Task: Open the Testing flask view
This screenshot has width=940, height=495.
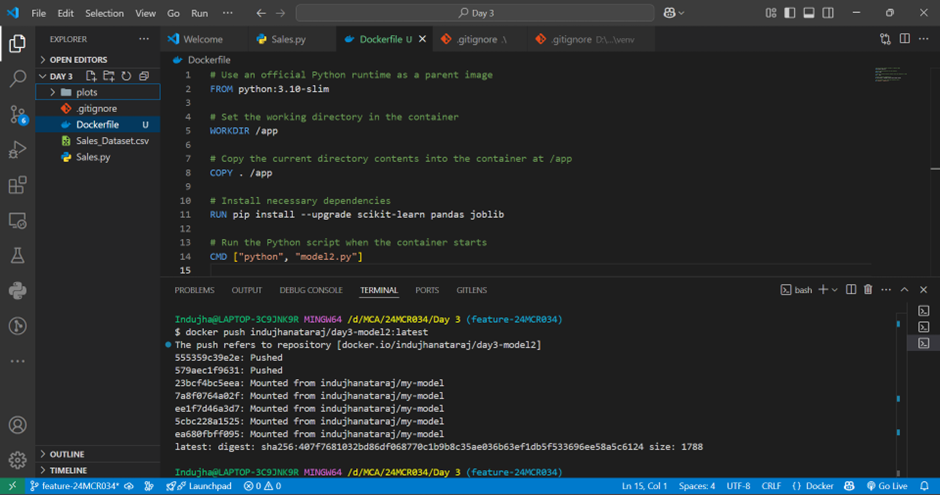Action: coord(17,256)
